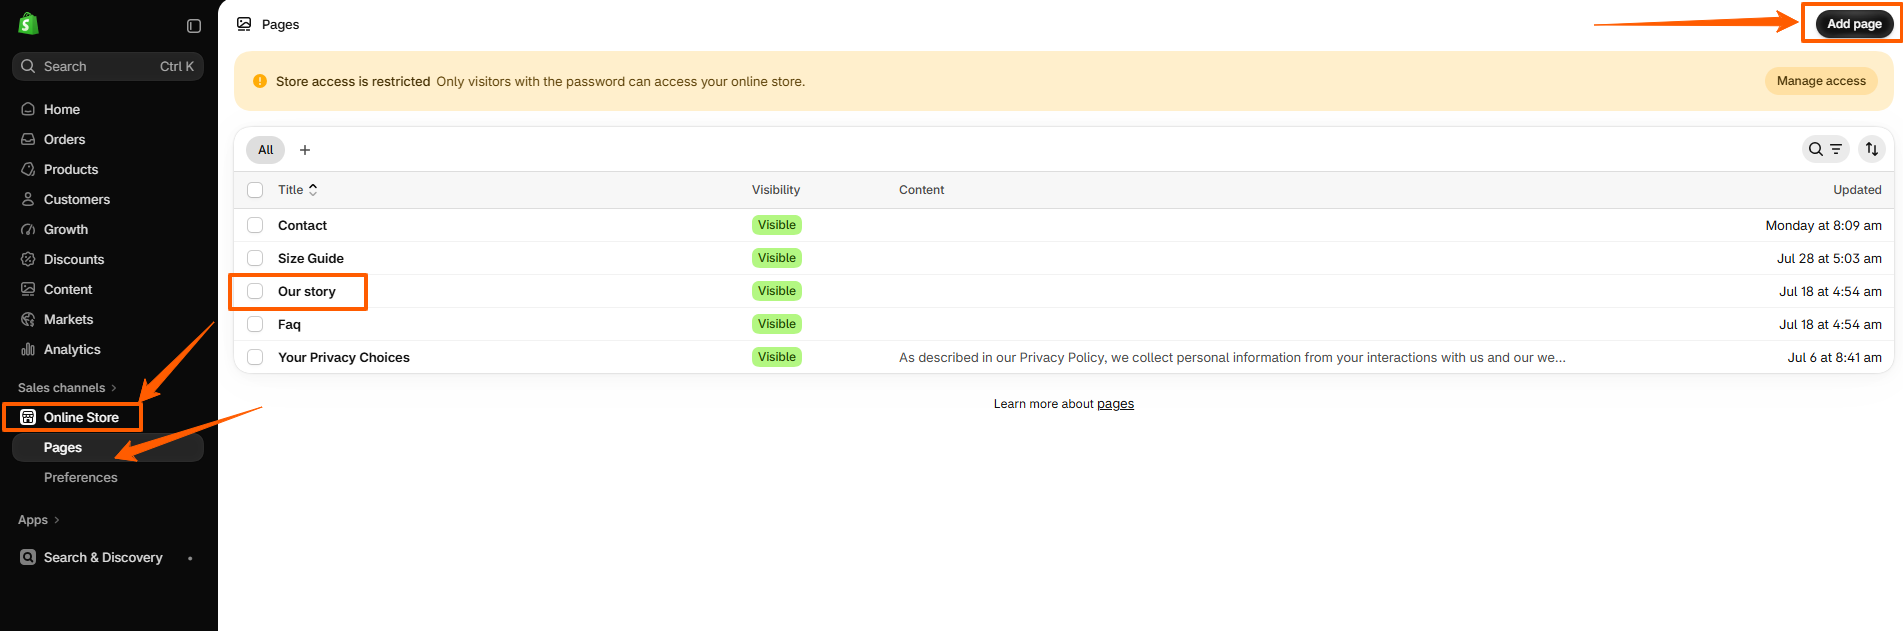The width and height of the screenshot is (1903, 631).
Task: Click the Online Store storefront icon
Action: pos(28,417)
